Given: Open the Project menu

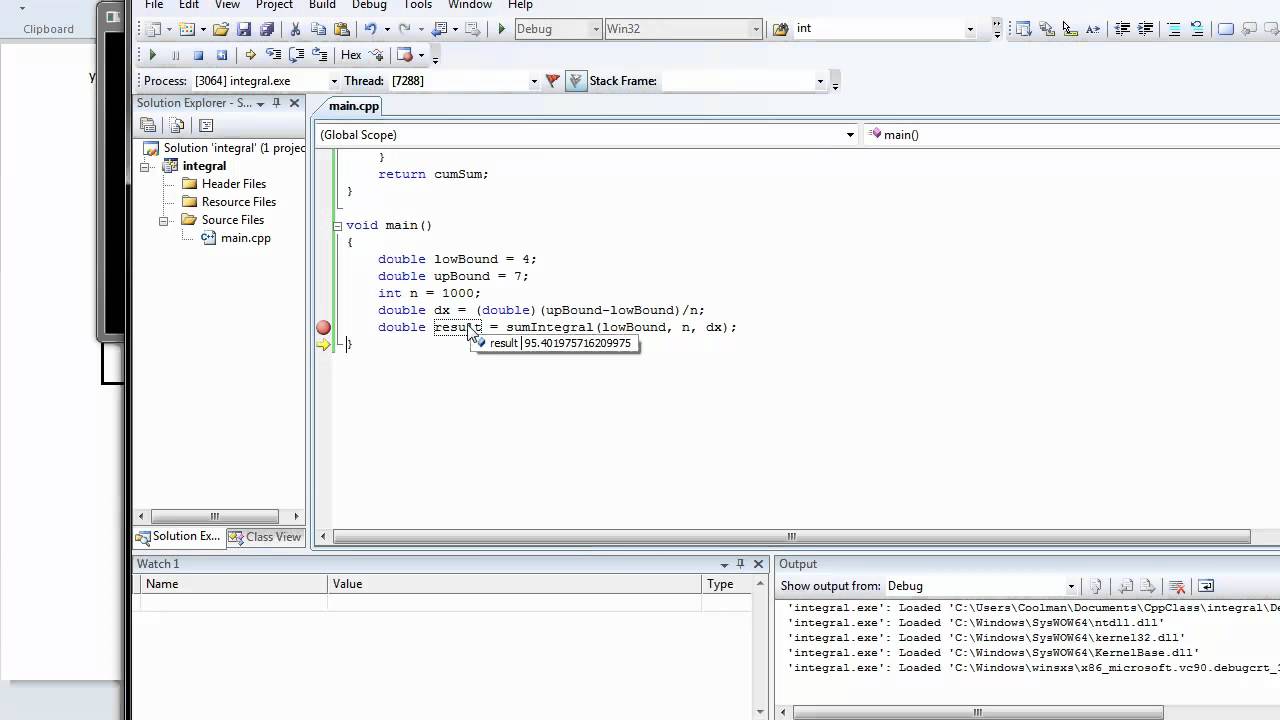Looking at the screenshot, I should click(274, 5).
